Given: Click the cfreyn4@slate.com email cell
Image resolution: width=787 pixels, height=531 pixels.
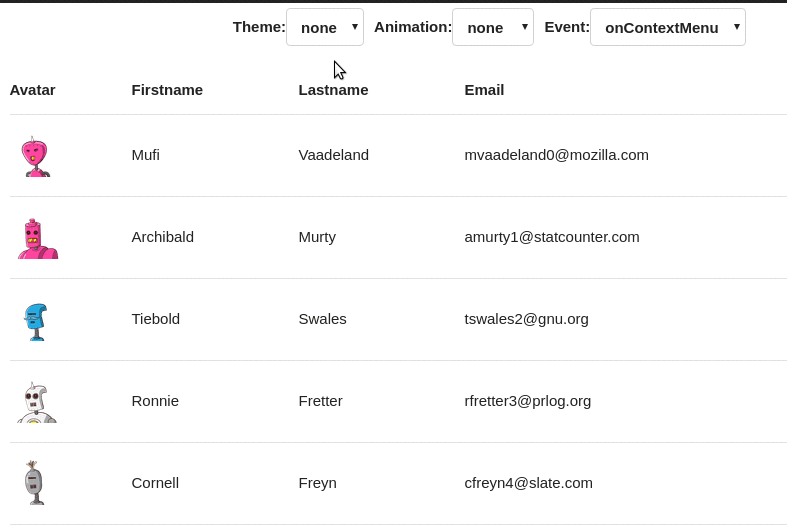Looking at the screenshot, I should (x=528, y=482).
